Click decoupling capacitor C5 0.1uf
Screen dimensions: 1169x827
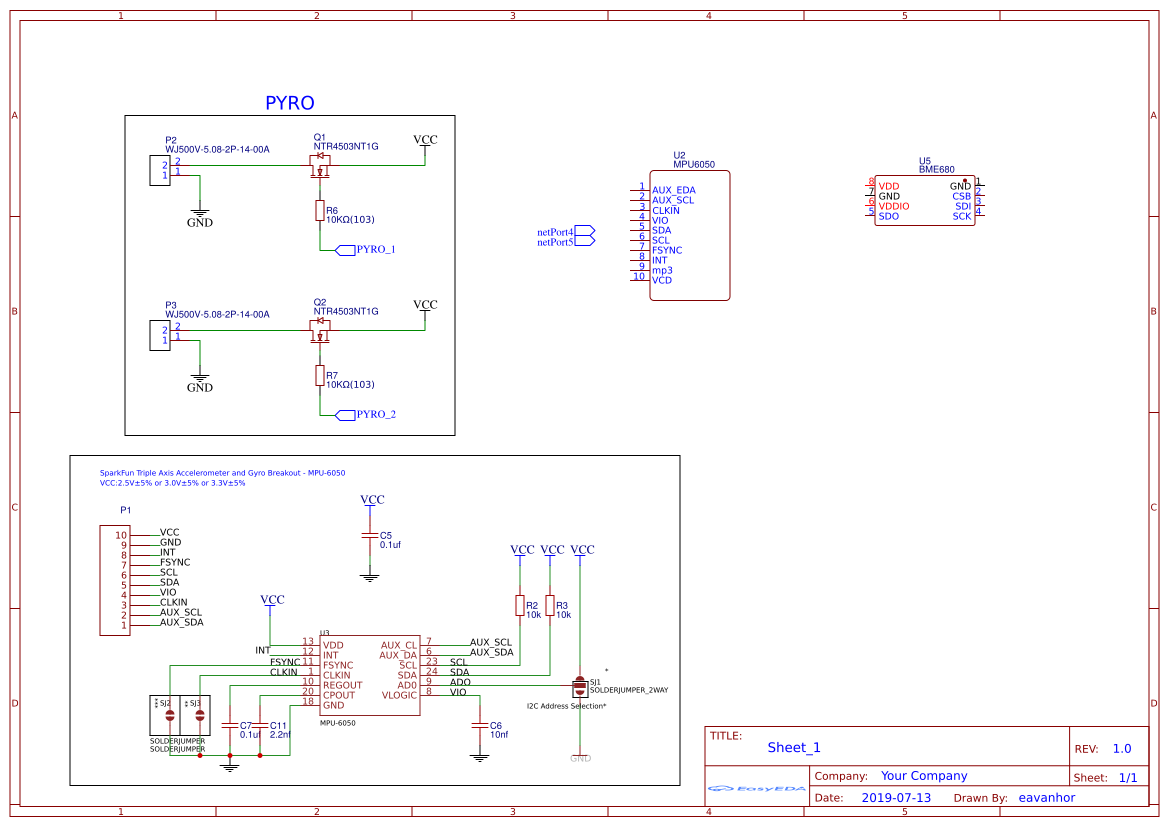pyautogui.click(x=372, y=534)
